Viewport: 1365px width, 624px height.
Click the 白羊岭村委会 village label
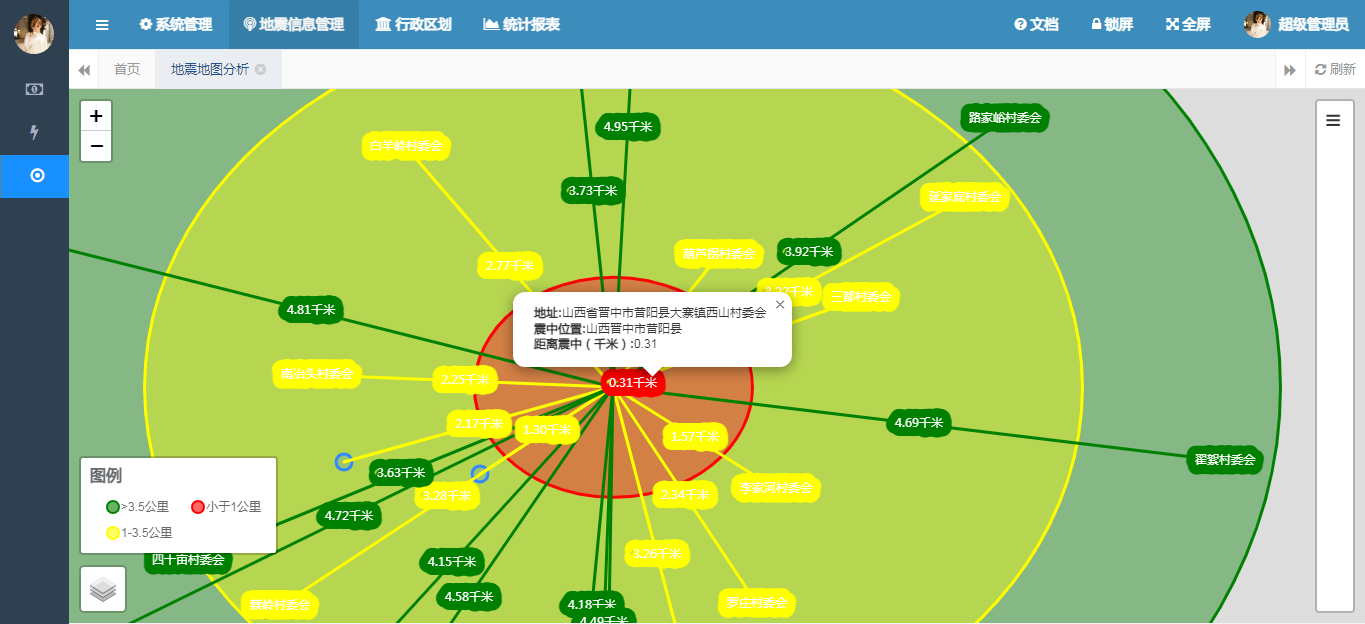click(x=406, y=146)
